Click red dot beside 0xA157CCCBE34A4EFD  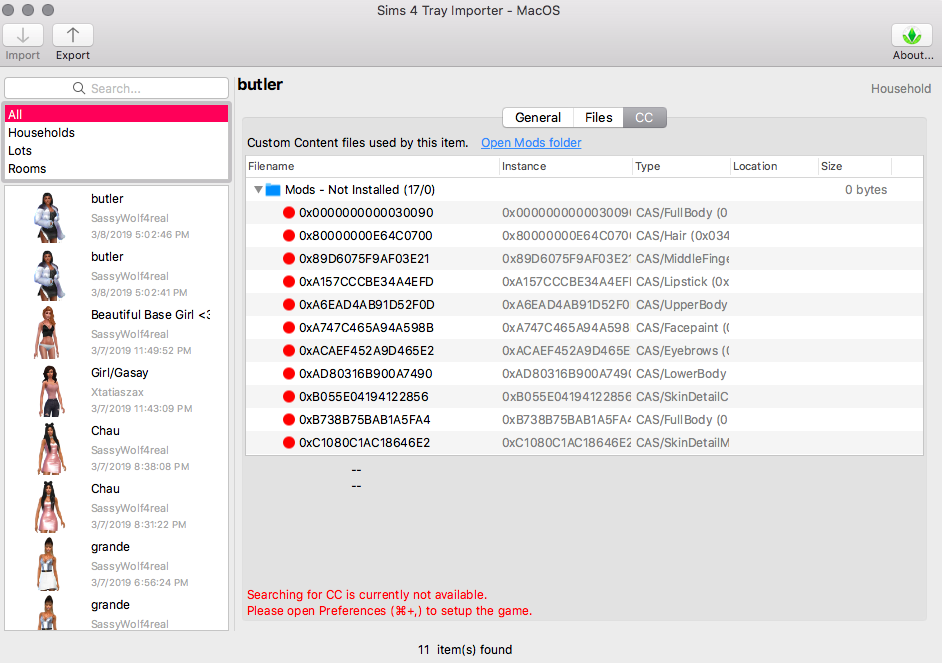click(289, 282)
